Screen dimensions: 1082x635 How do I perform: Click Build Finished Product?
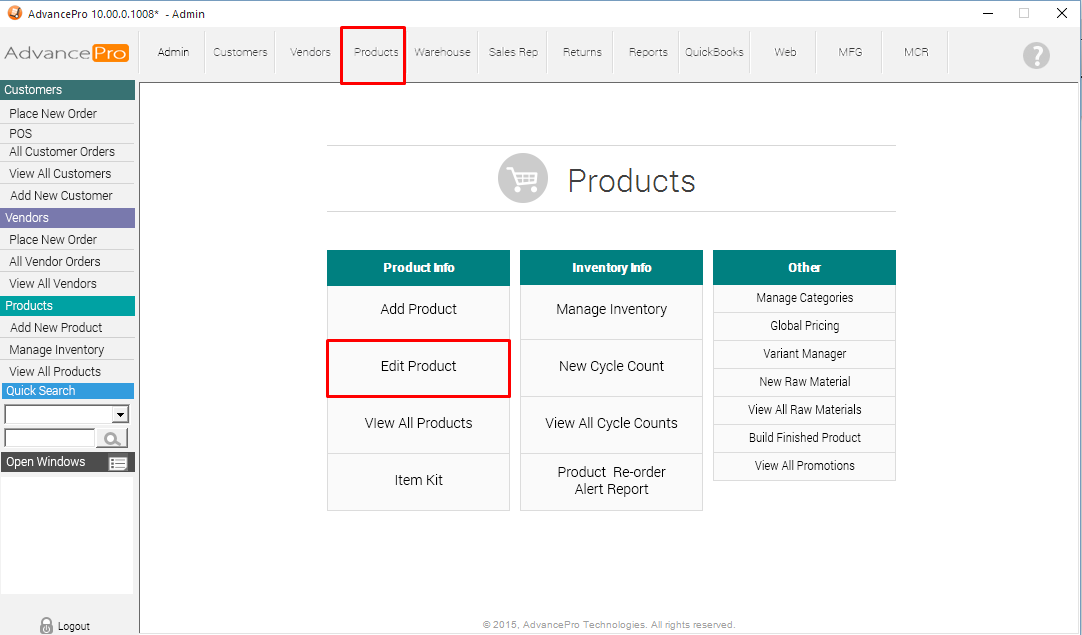[804, 438]
